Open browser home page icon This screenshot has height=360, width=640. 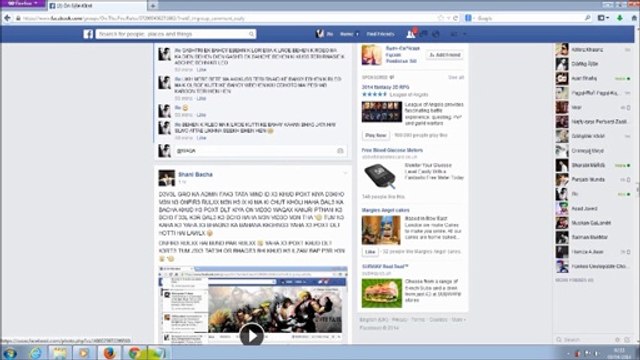click(x=634, y=18)
